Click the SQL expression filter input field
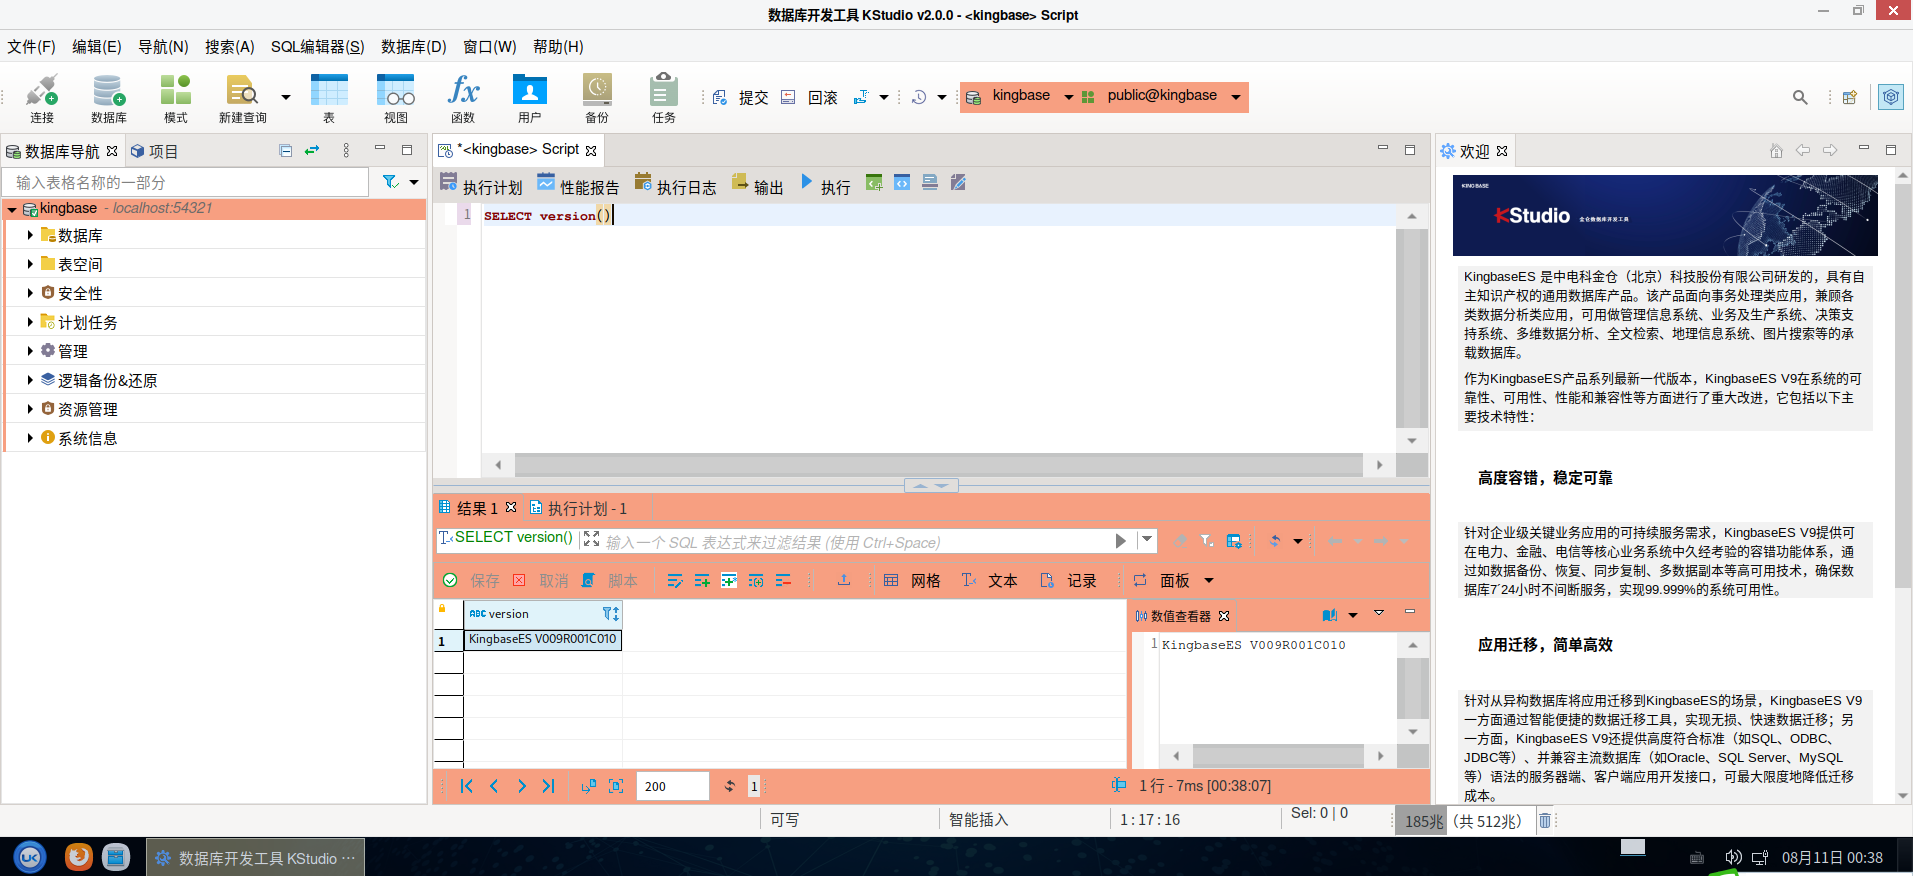The height and width of the screenshot is (876, 1913). pos(855,542)
